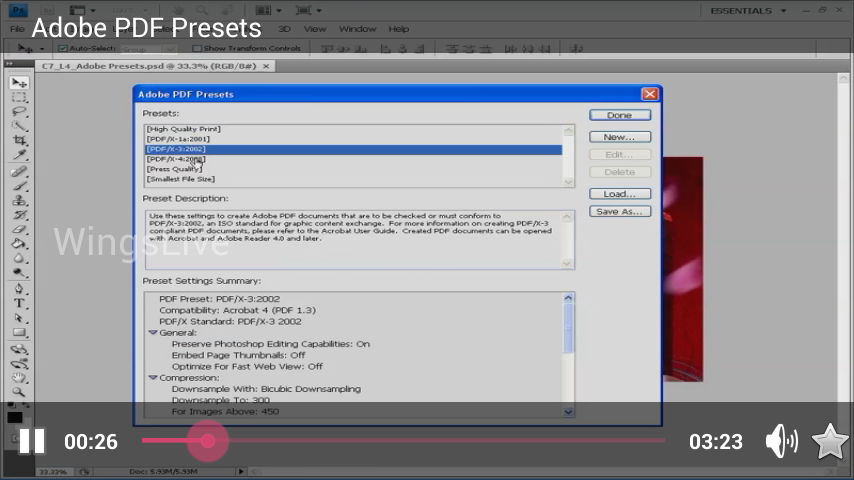Select the Pen tool
The image size is (854, 480).
point(19,289)
